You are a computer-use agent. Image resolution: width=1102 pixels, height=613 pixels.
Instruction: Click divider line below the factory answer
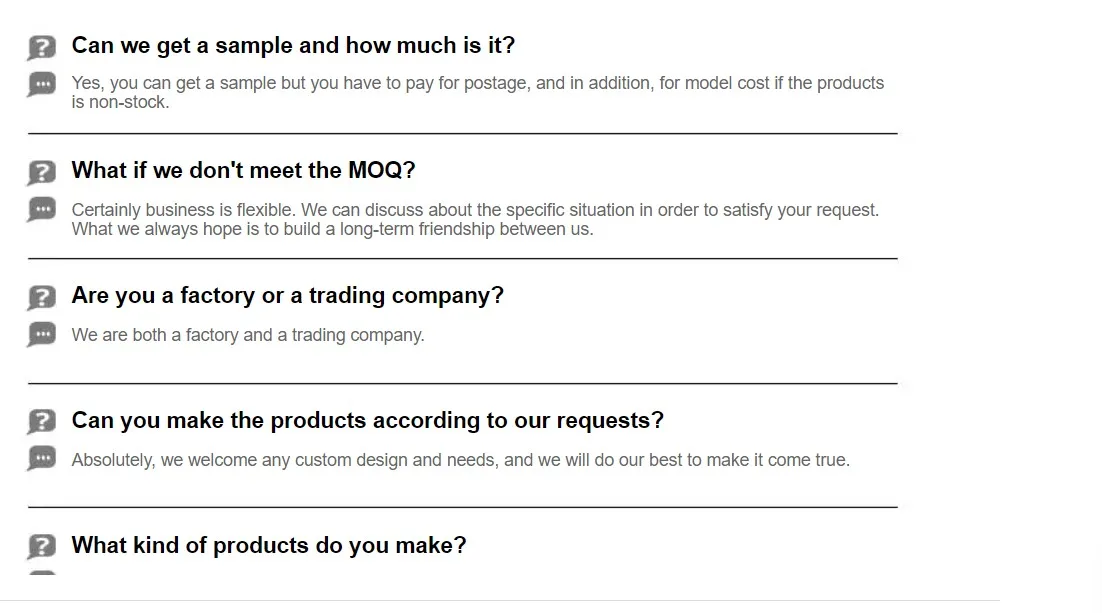462,383
